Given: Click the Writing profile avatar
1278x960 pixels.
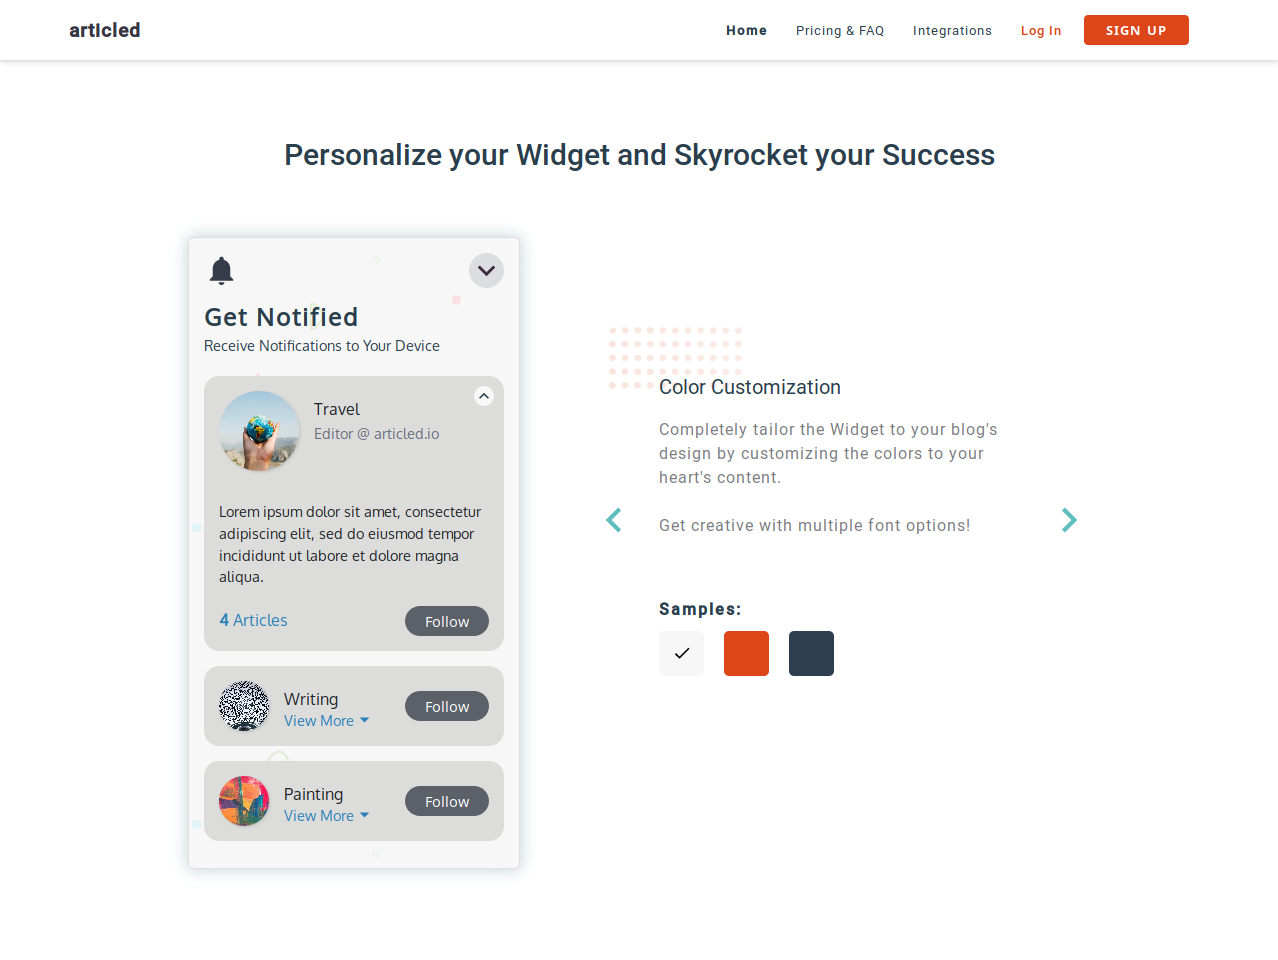Looking at the screenshot, I should point(244,706).
